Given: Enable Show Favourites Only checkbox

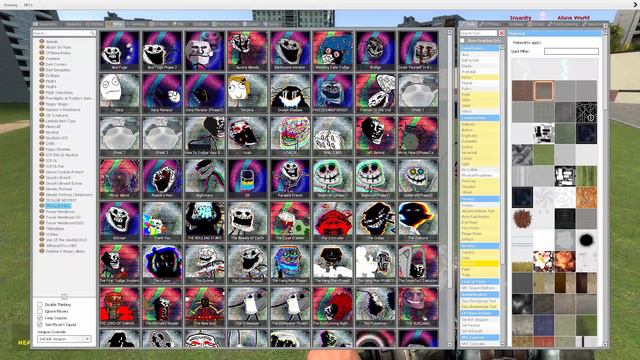Looking at the screenshot, I should pos(462,41).
